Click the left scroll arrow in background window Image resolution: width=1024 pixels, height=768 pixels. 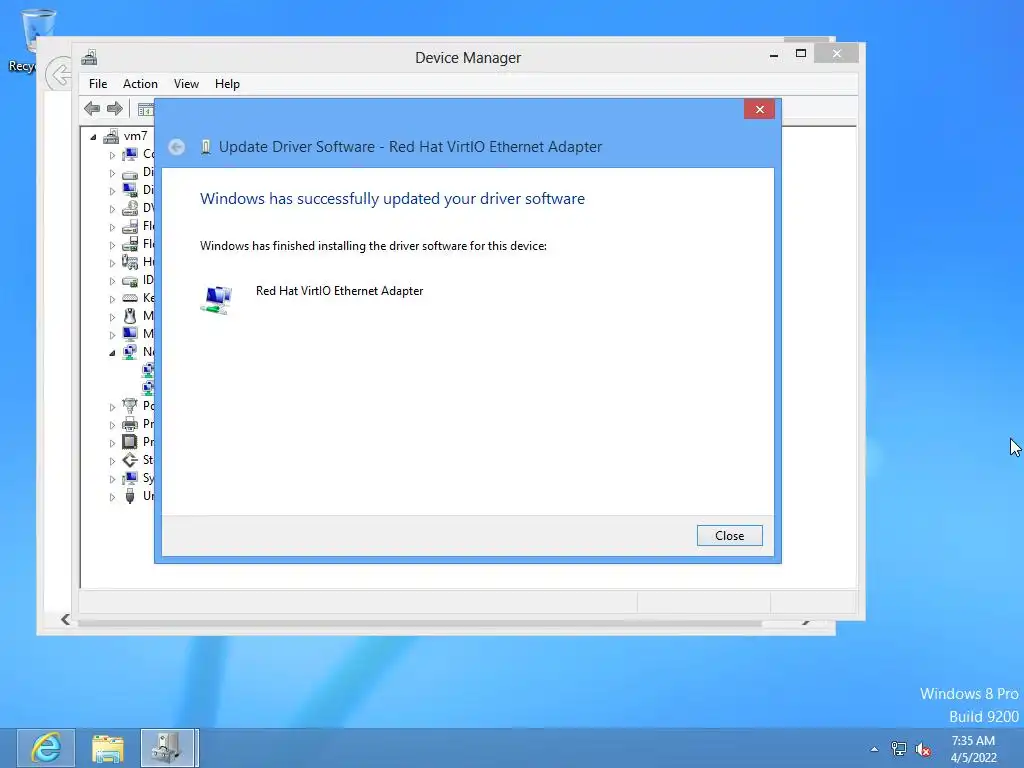click(x=65, y=619)
